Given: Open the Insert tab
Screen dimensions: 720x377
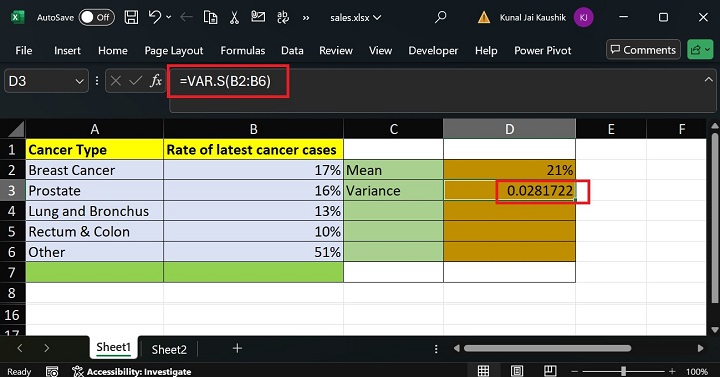Looking at the screenshot, I should [67, 51].
